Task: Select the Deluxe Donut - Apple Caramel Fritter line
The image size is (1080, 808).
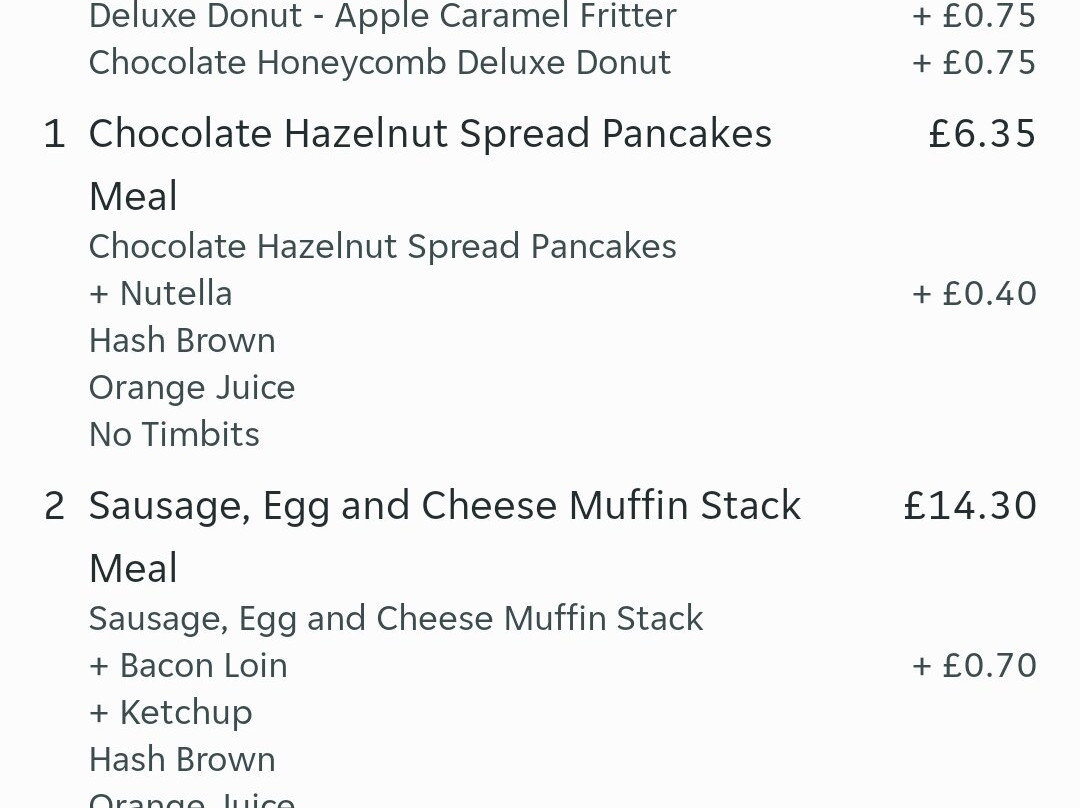Action: pyautogui.click(x=382, y=16)
